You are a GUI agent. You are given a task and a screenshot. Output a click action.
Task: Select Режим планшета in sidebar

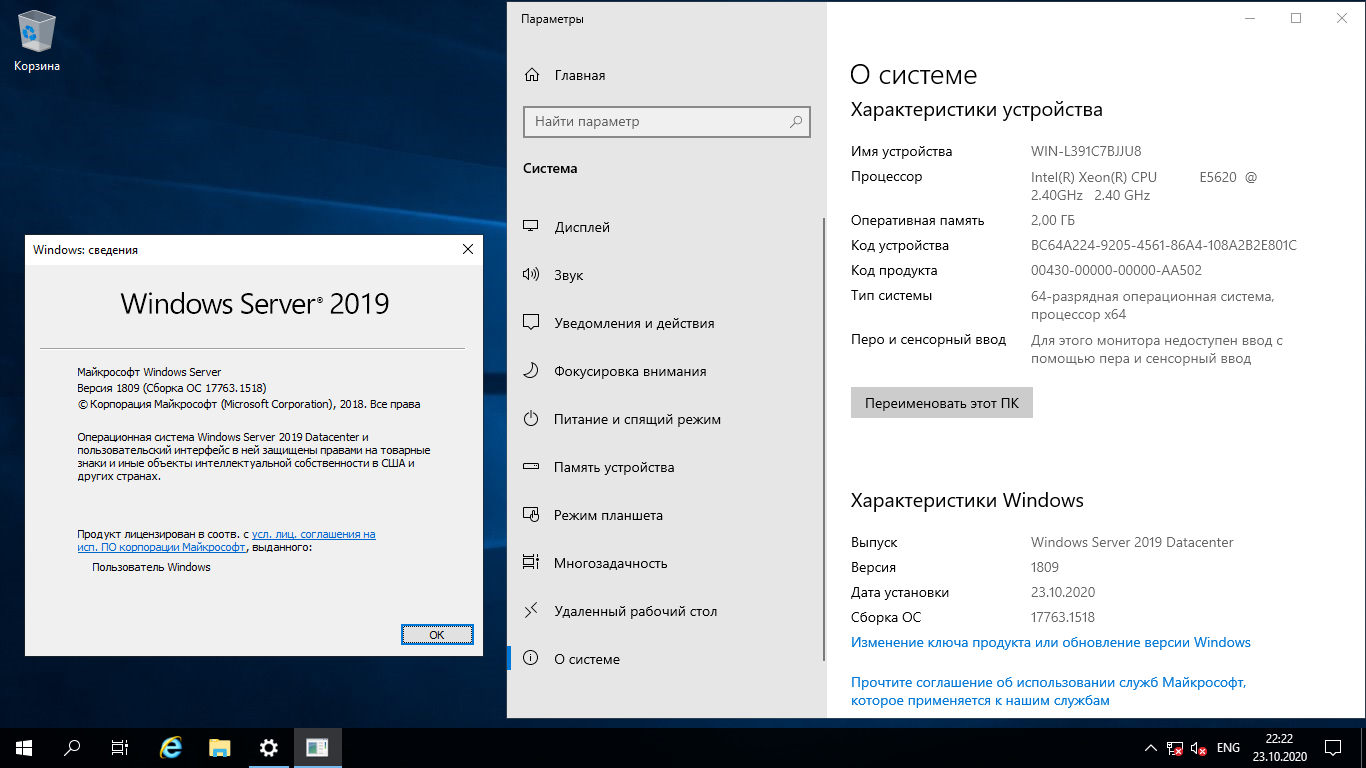608,515
